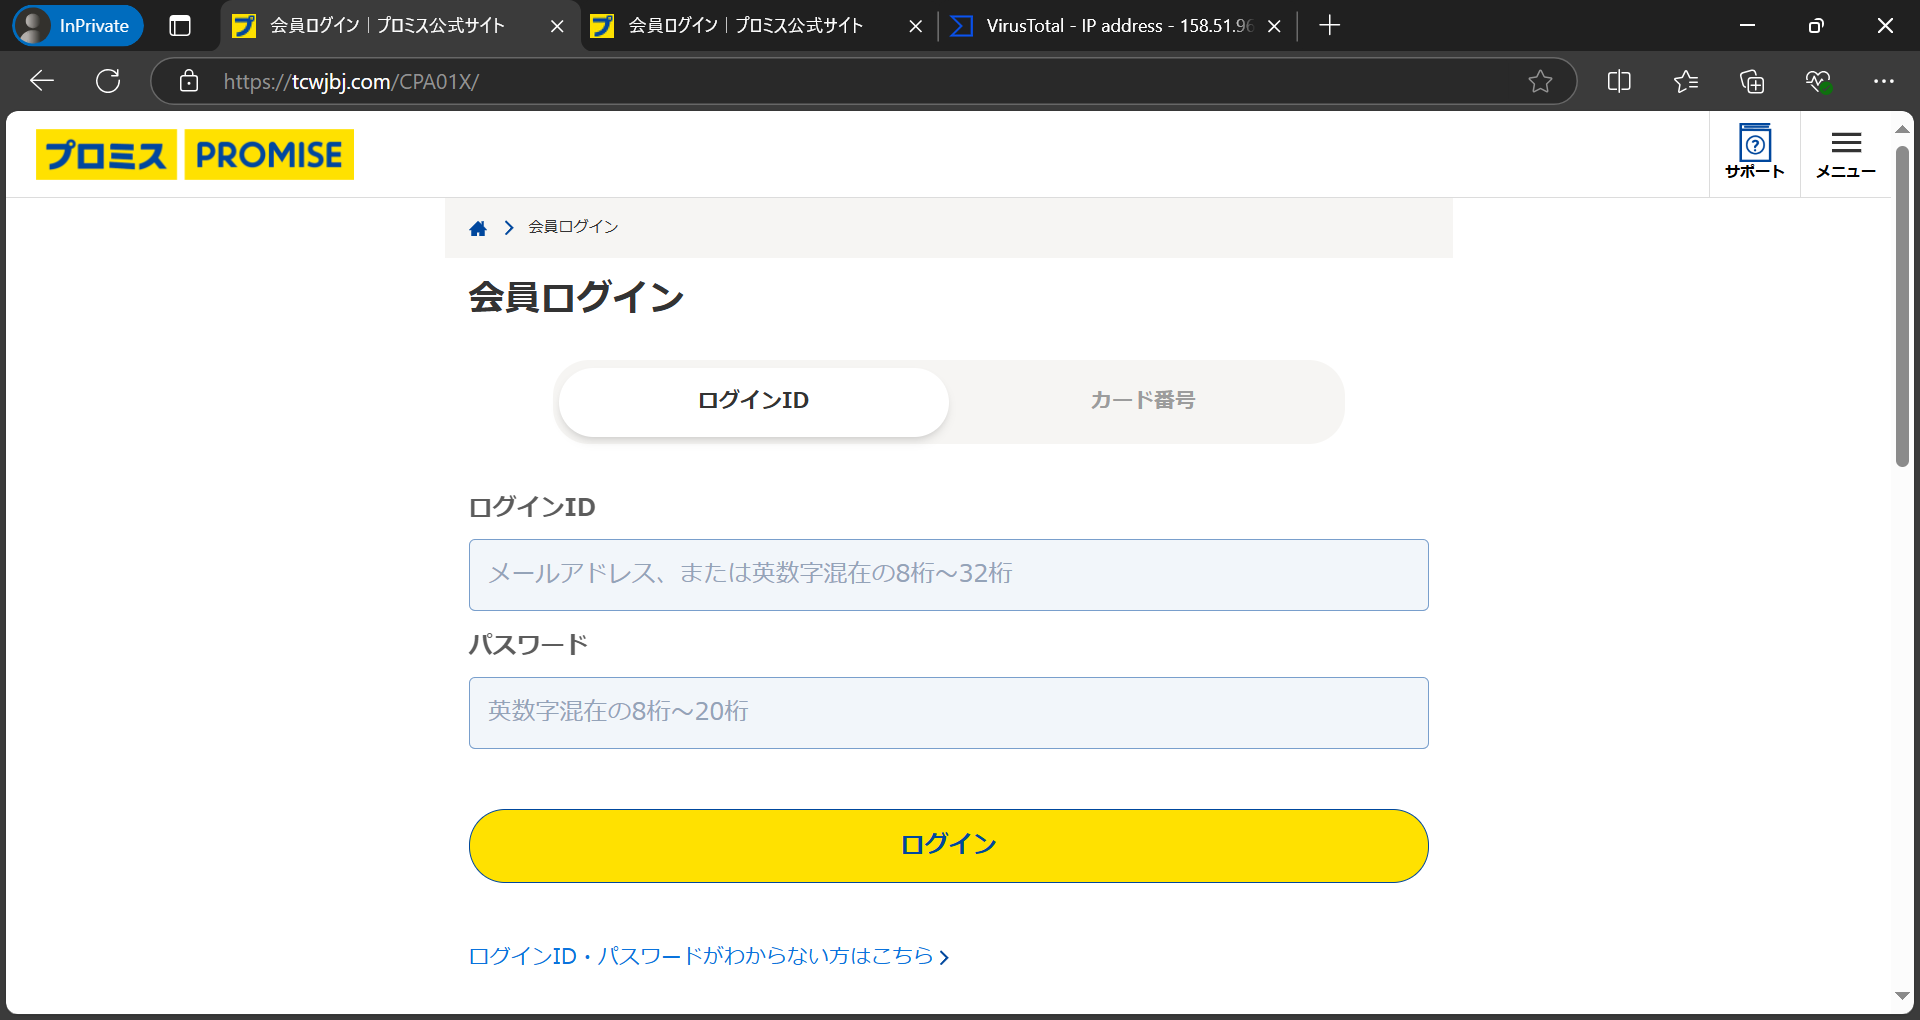The width and height of the screenshot is (1920, 1020).
Task: Select the first Promise login tab
Action: 387,26
